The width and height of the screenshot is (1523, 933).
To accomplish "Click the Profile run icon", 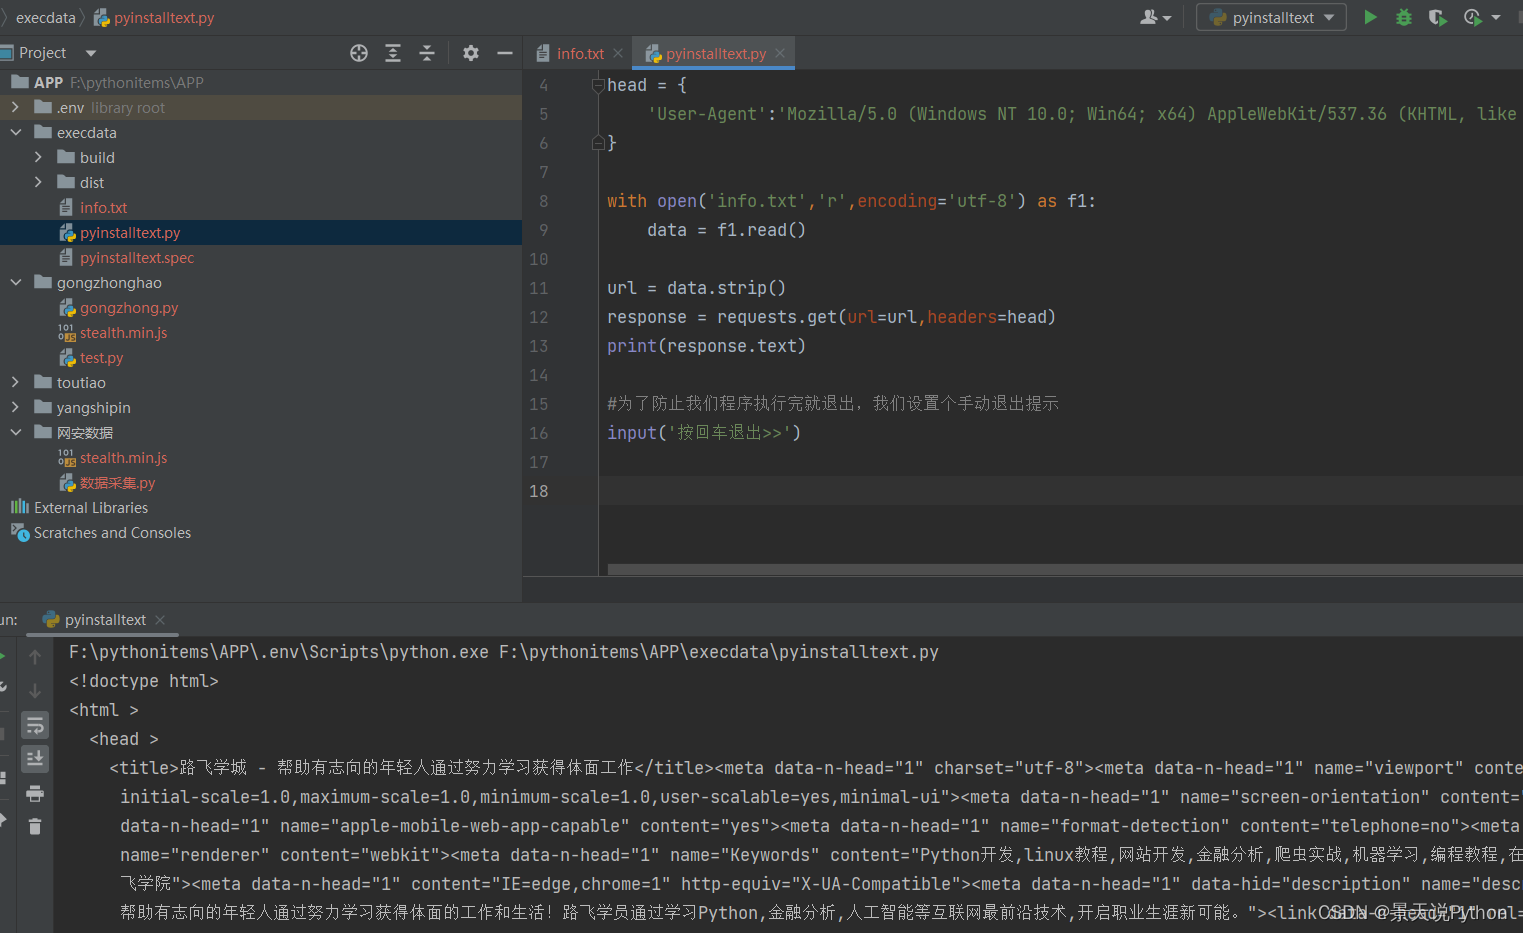I will tap(1472, 17).
